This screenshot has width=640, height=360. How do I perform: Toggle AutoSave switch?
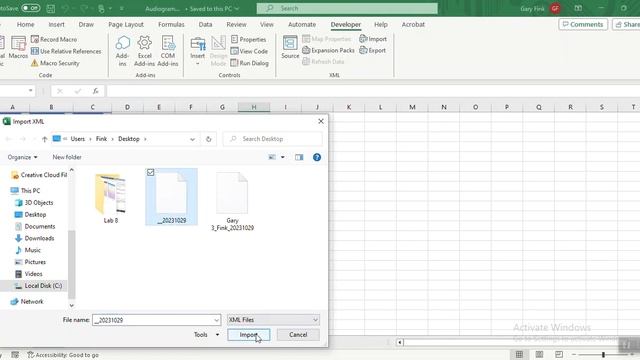pos(31,8)
